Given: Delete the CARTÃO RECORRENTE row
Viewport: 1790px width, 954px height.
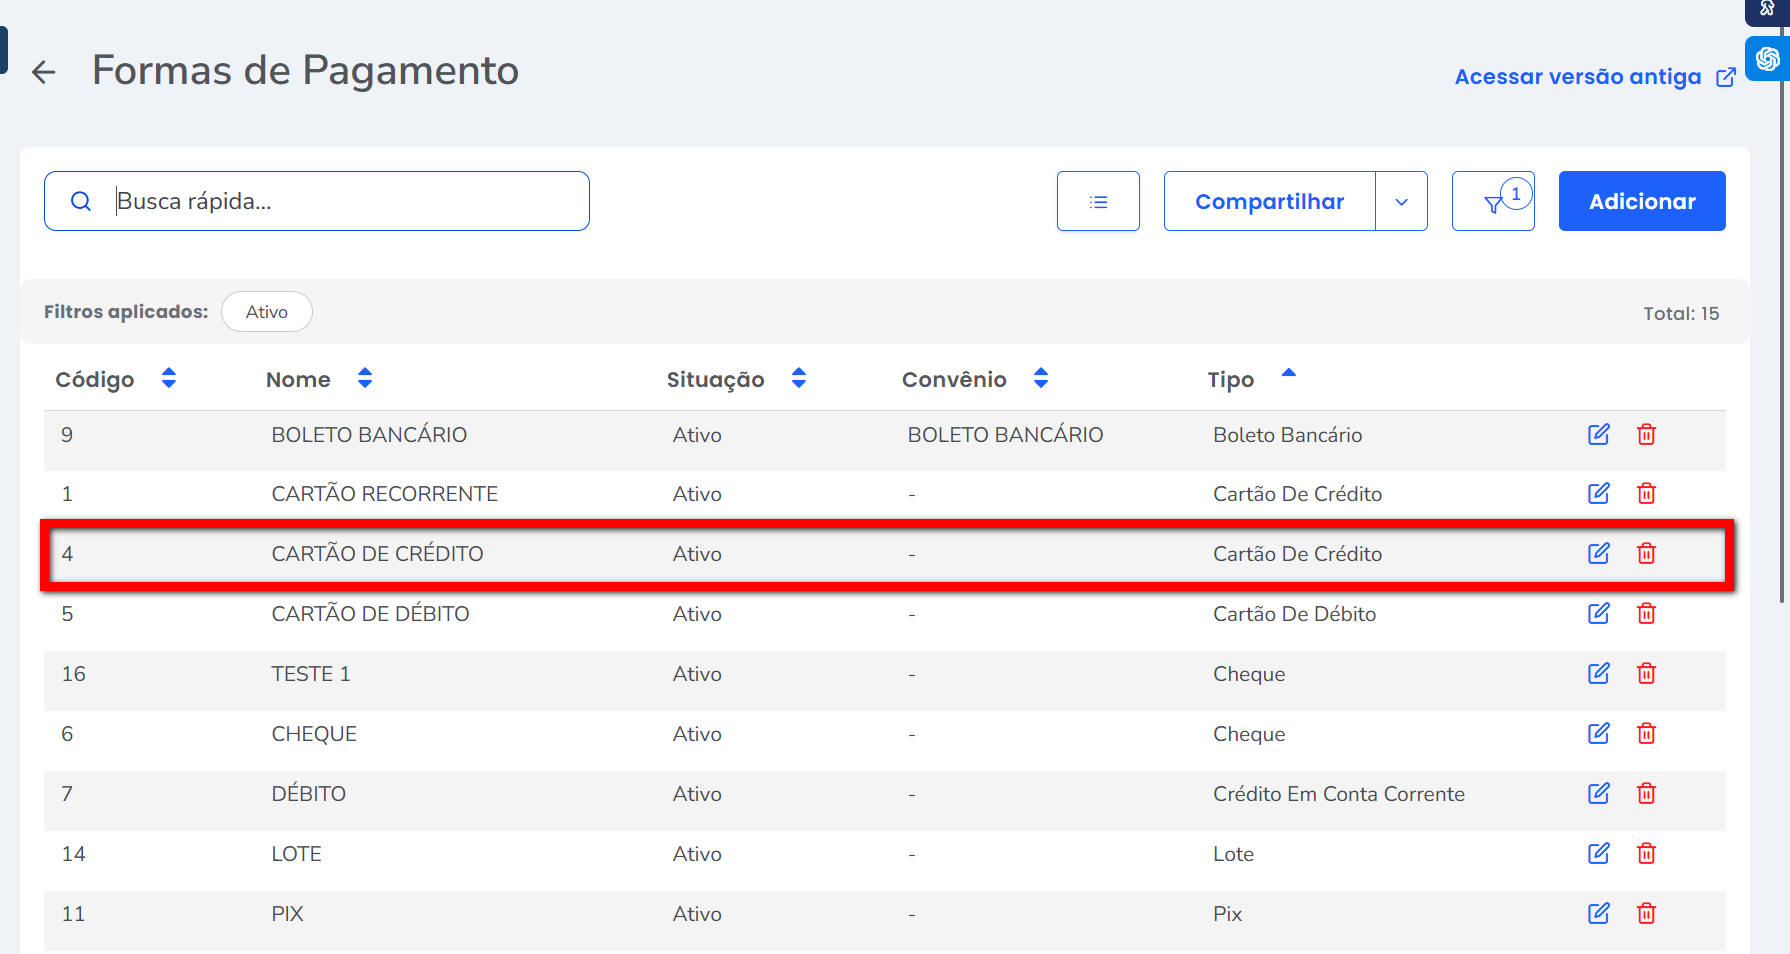Looking at the screenshot, I should tap(1646, 493).
